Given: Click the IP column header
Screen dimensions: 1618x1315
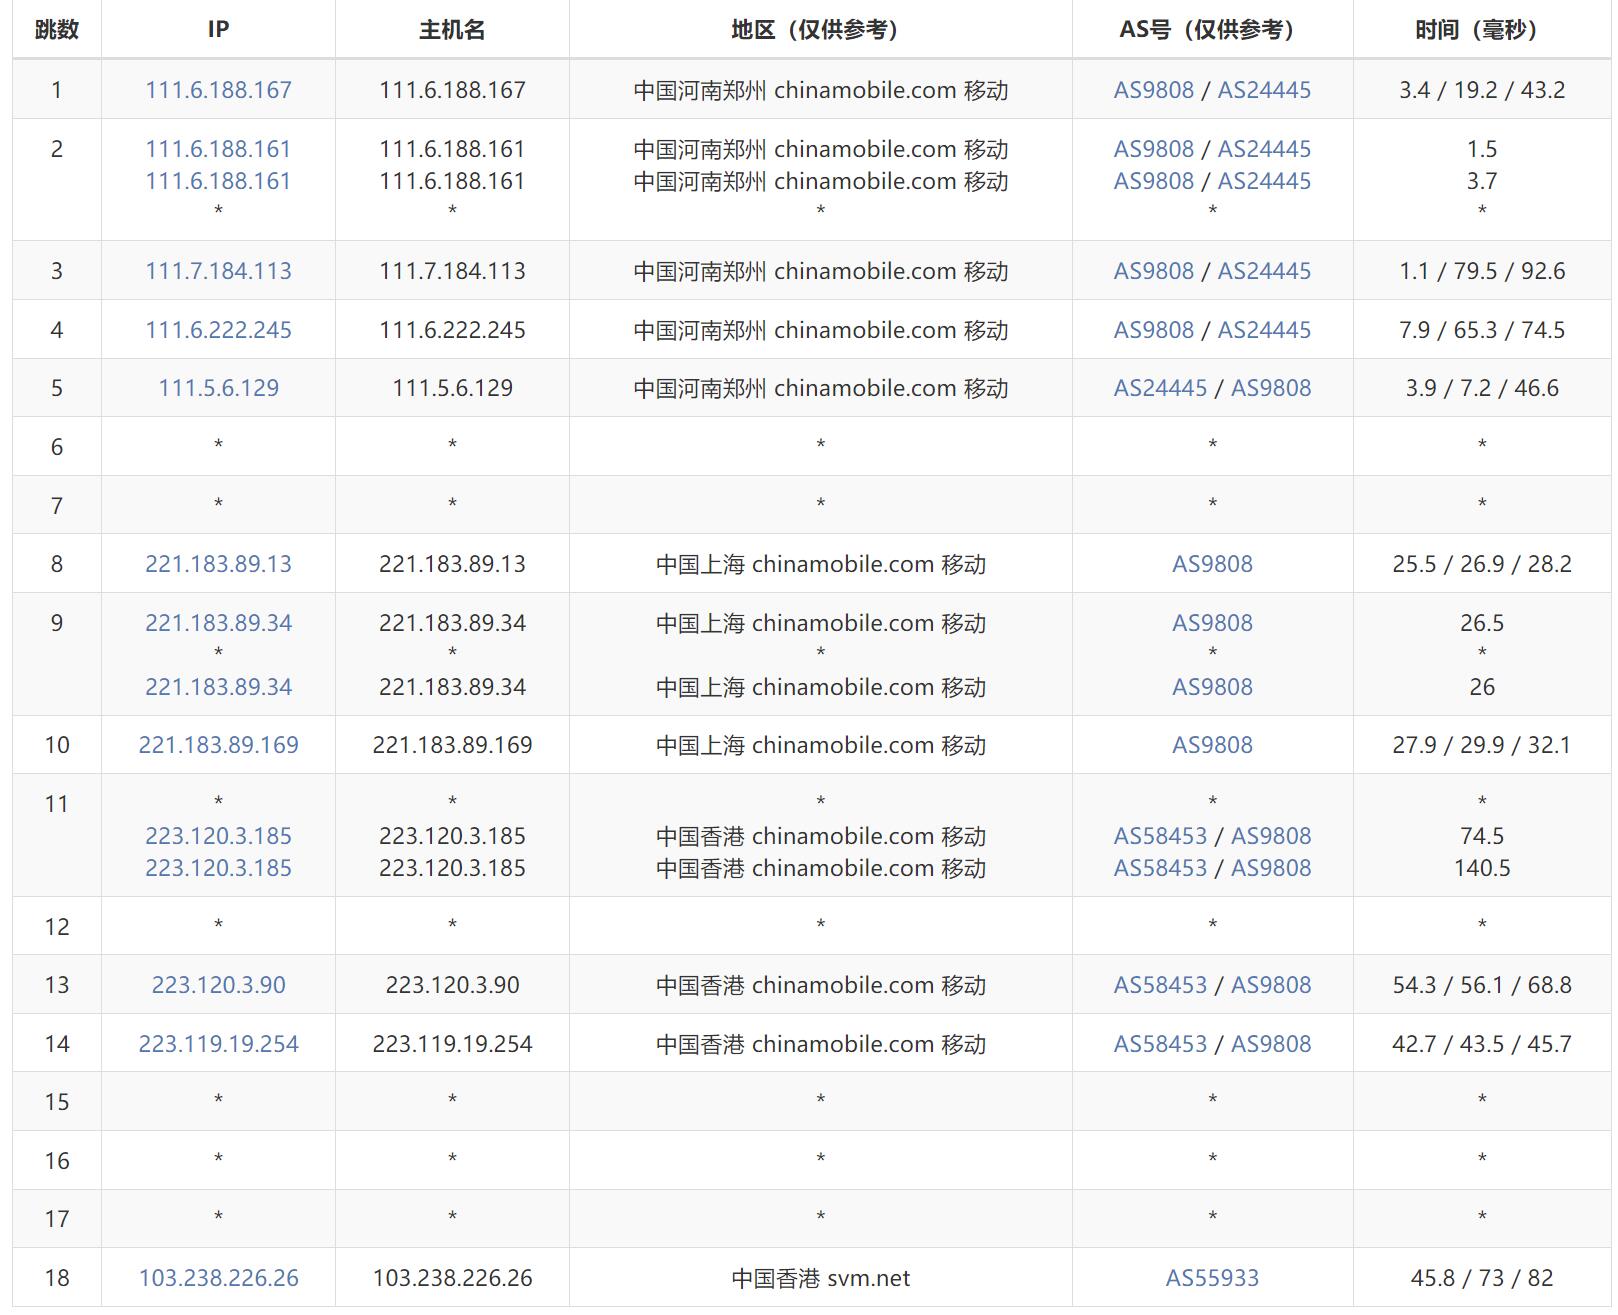Looking at the screenshot, I should (x=218, y=30).
